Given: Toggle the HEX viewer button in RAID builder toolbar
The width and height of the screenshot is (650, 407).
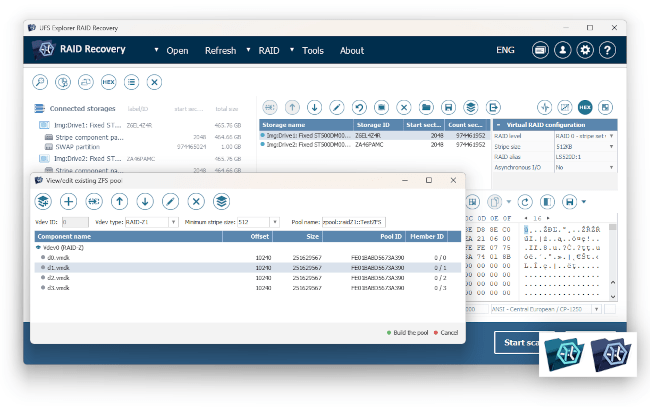Looking at the screenshot, I should tap(585, 106).
